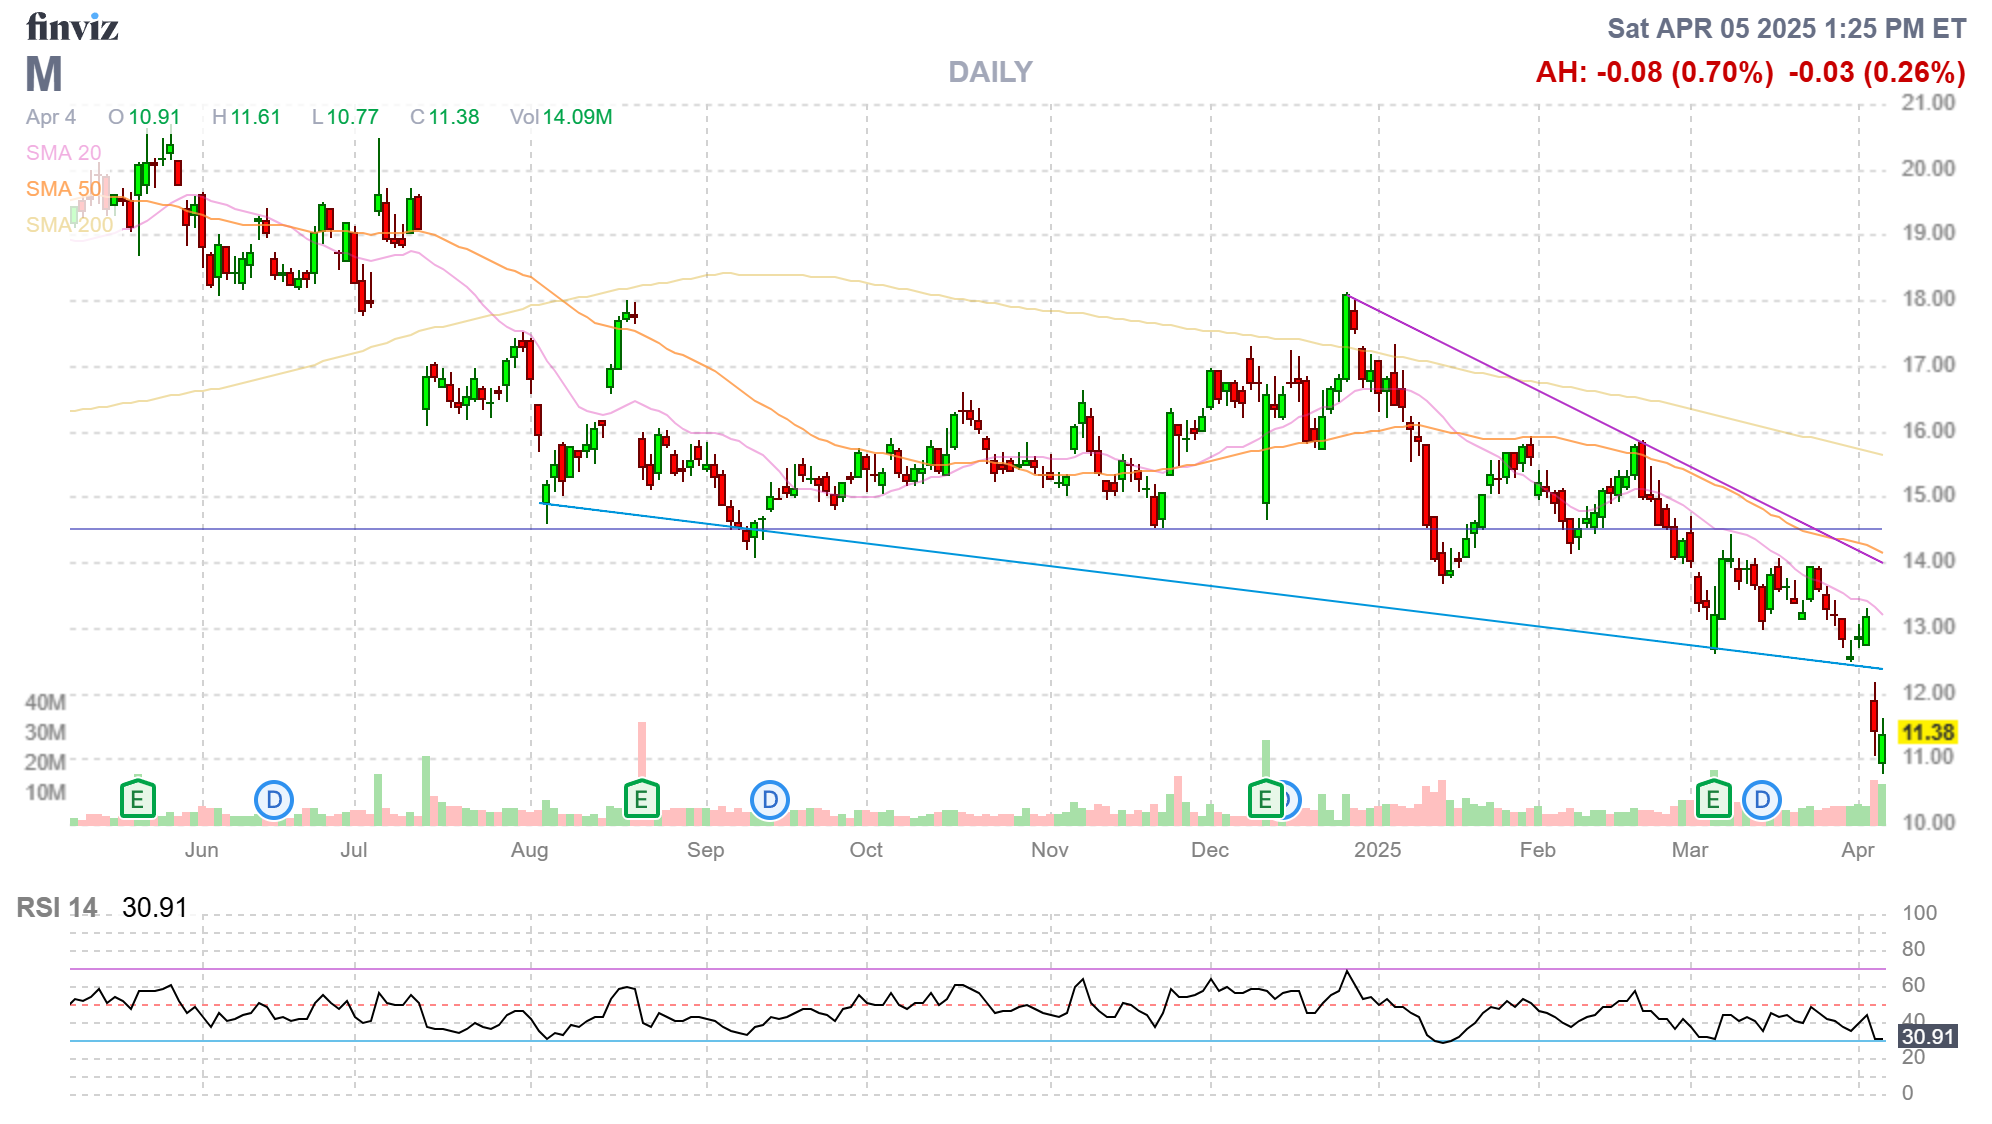Click the DAILY timeframe label

pos(989,72)
